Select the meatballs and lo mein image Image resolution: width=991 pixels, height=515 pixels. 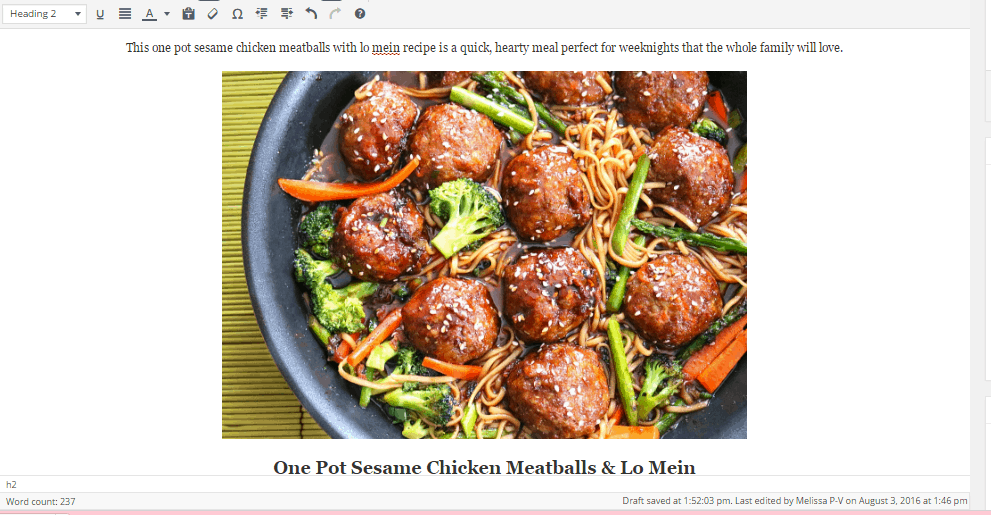484,255
